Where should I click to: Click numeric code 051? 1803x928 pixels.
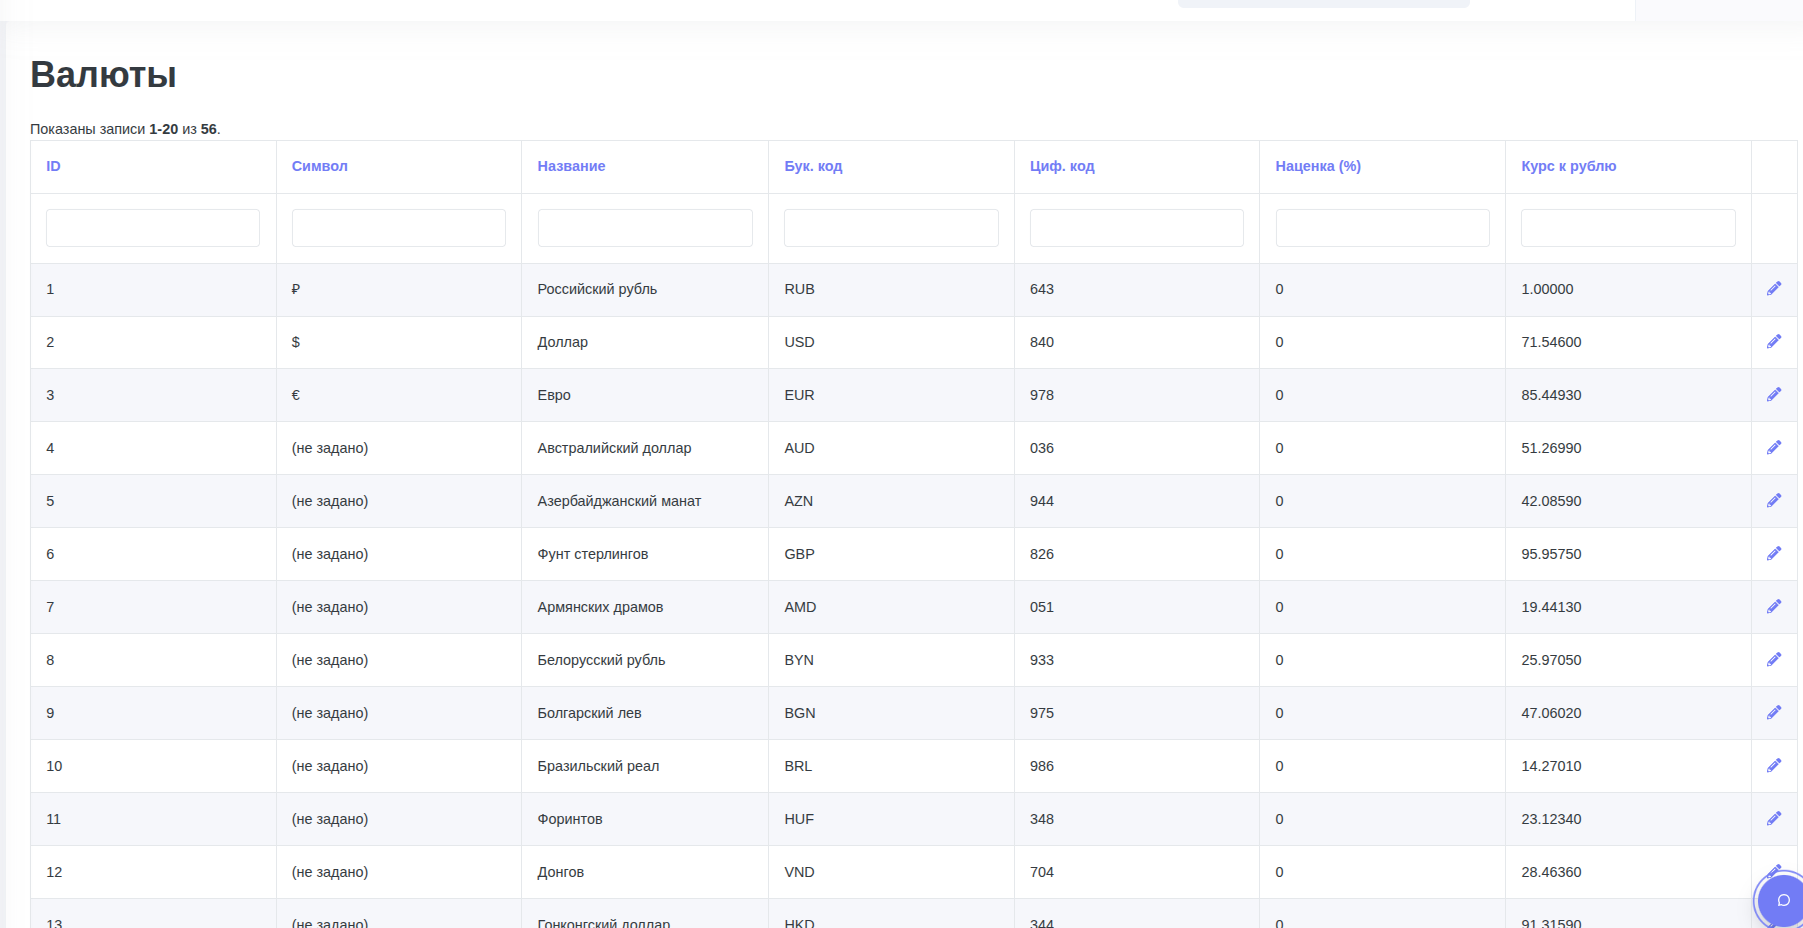coord(1042,607)
